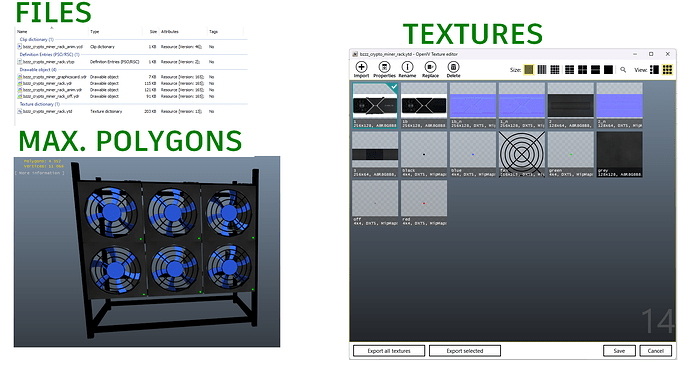Choose the largest solid black size icon
Viewport: 690px width, 388px height.
click(608, 70)
